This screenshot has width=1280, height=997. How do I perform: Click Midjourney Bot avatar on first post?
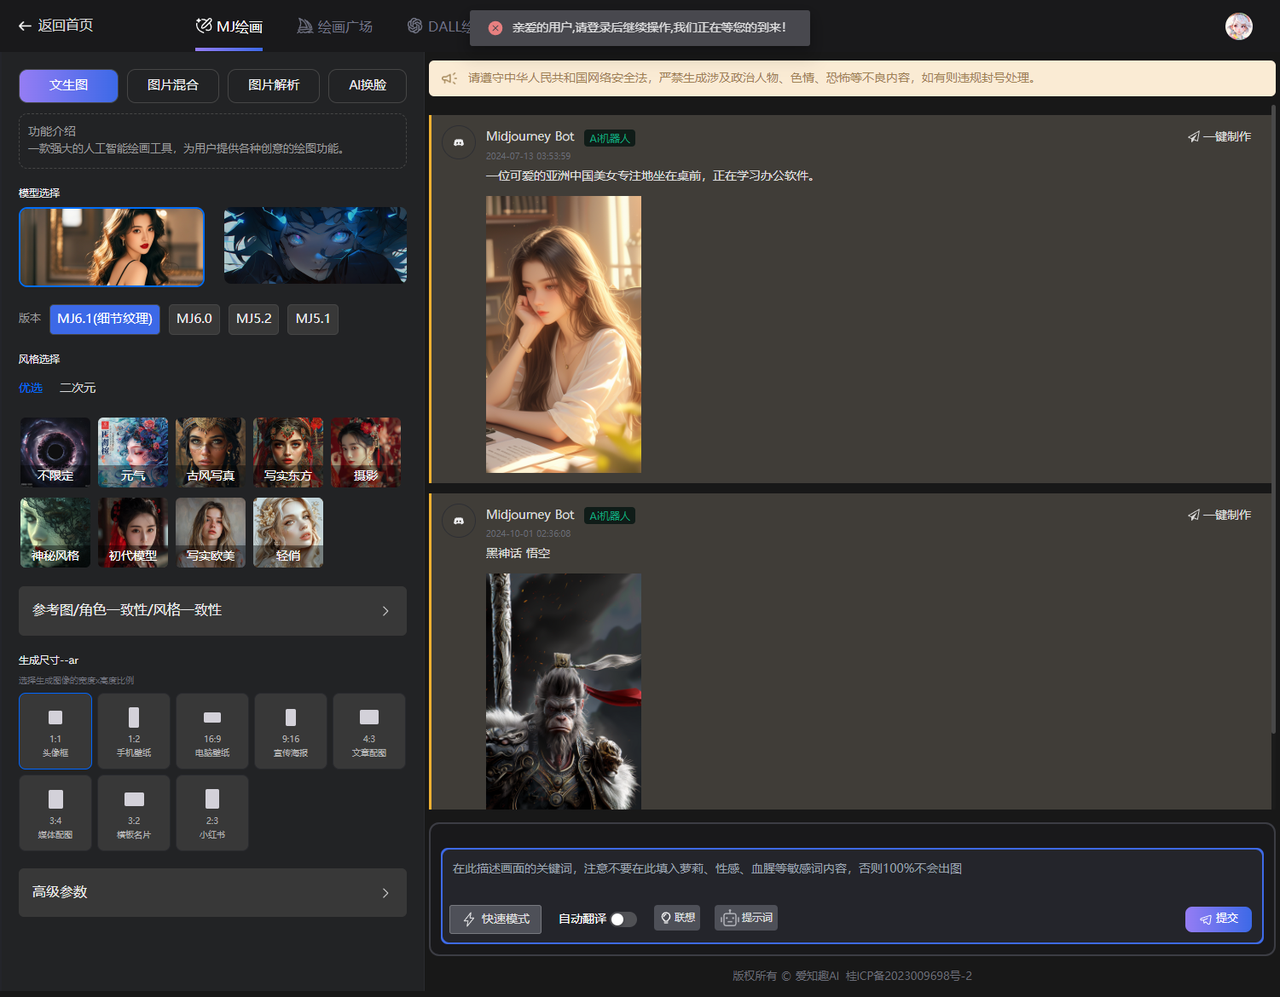pyautogui.click(x=459, y=143)
